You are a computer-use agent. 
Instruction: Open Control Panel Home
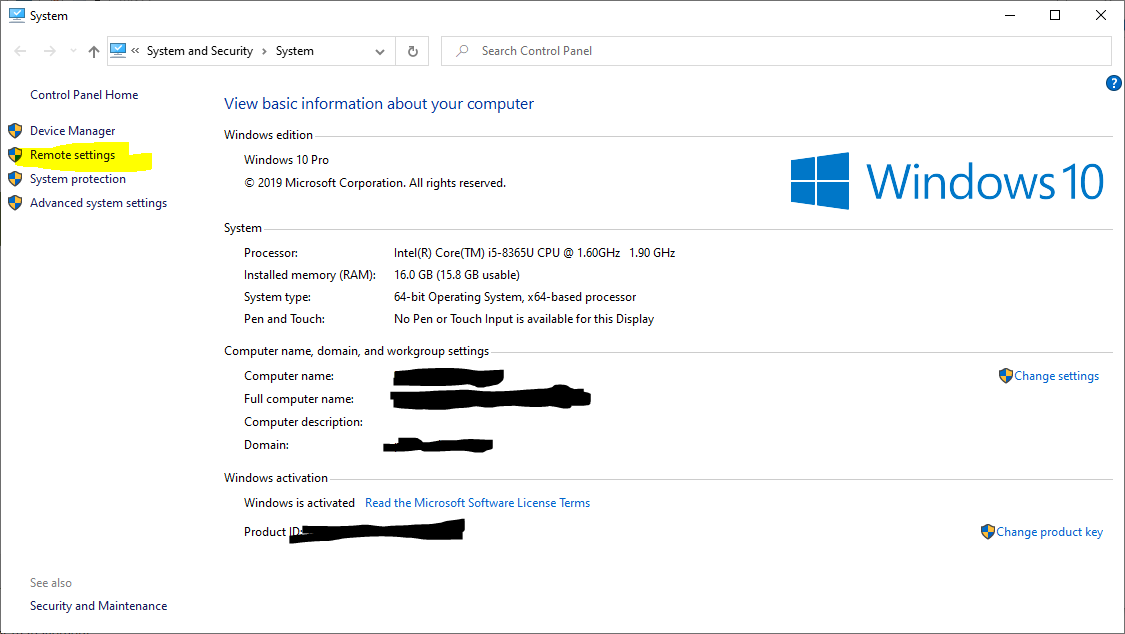pyautogui.click(x=84, y=95)
